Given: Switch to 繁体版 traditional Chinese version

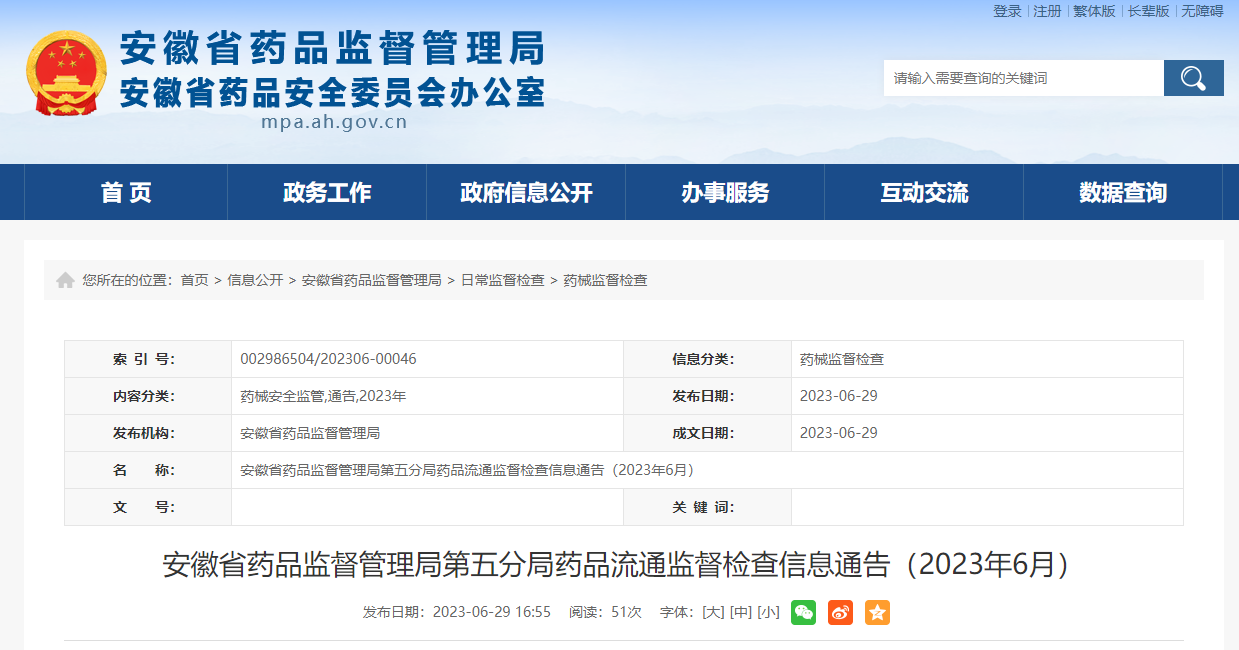Looking at the screenshot, I should tap(1094, 11).
